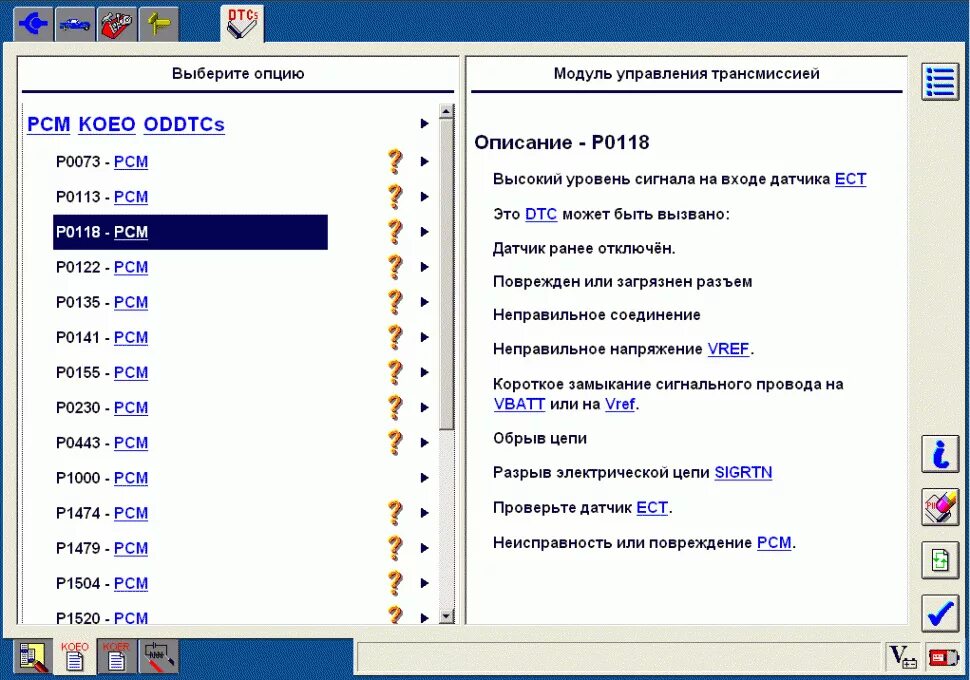Viewport: 970px width, 680px height.
Task: Expand arrow for P0113 row
Action: tap(424, 197)
